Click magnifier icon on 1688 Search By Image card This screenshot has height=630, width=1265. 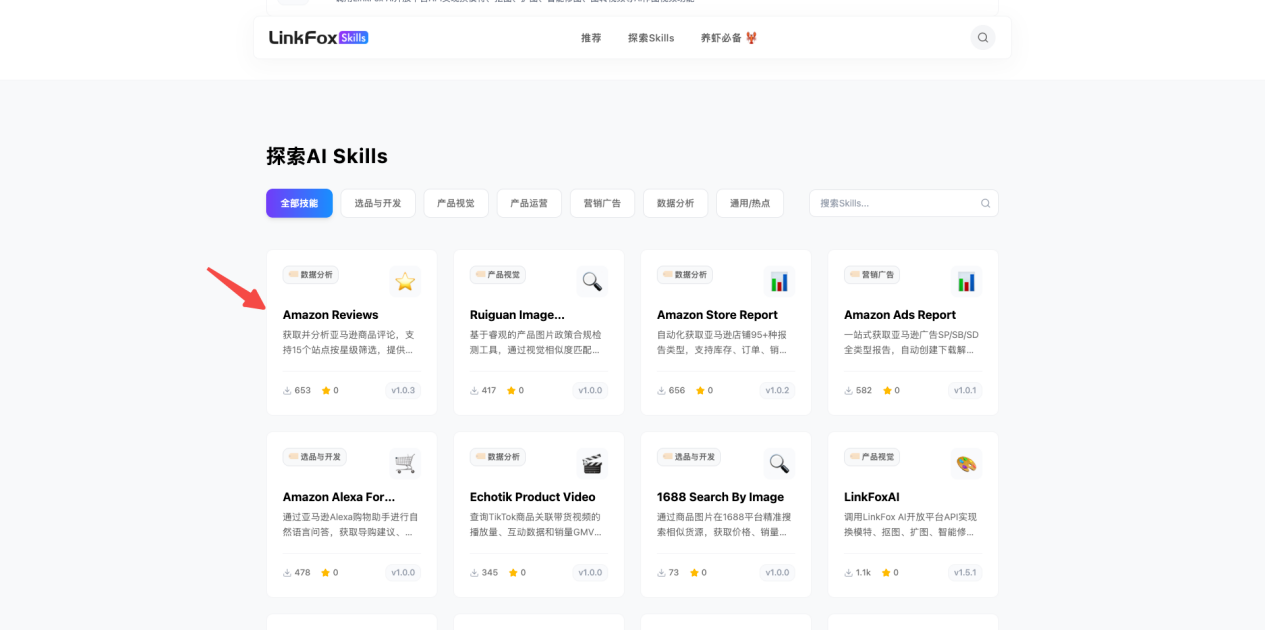[x=779, y=463]
